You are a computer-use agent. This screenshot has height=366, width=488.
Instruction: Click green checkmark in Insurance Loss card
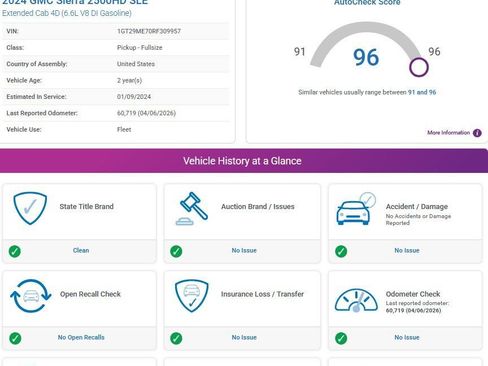(176, 338)
